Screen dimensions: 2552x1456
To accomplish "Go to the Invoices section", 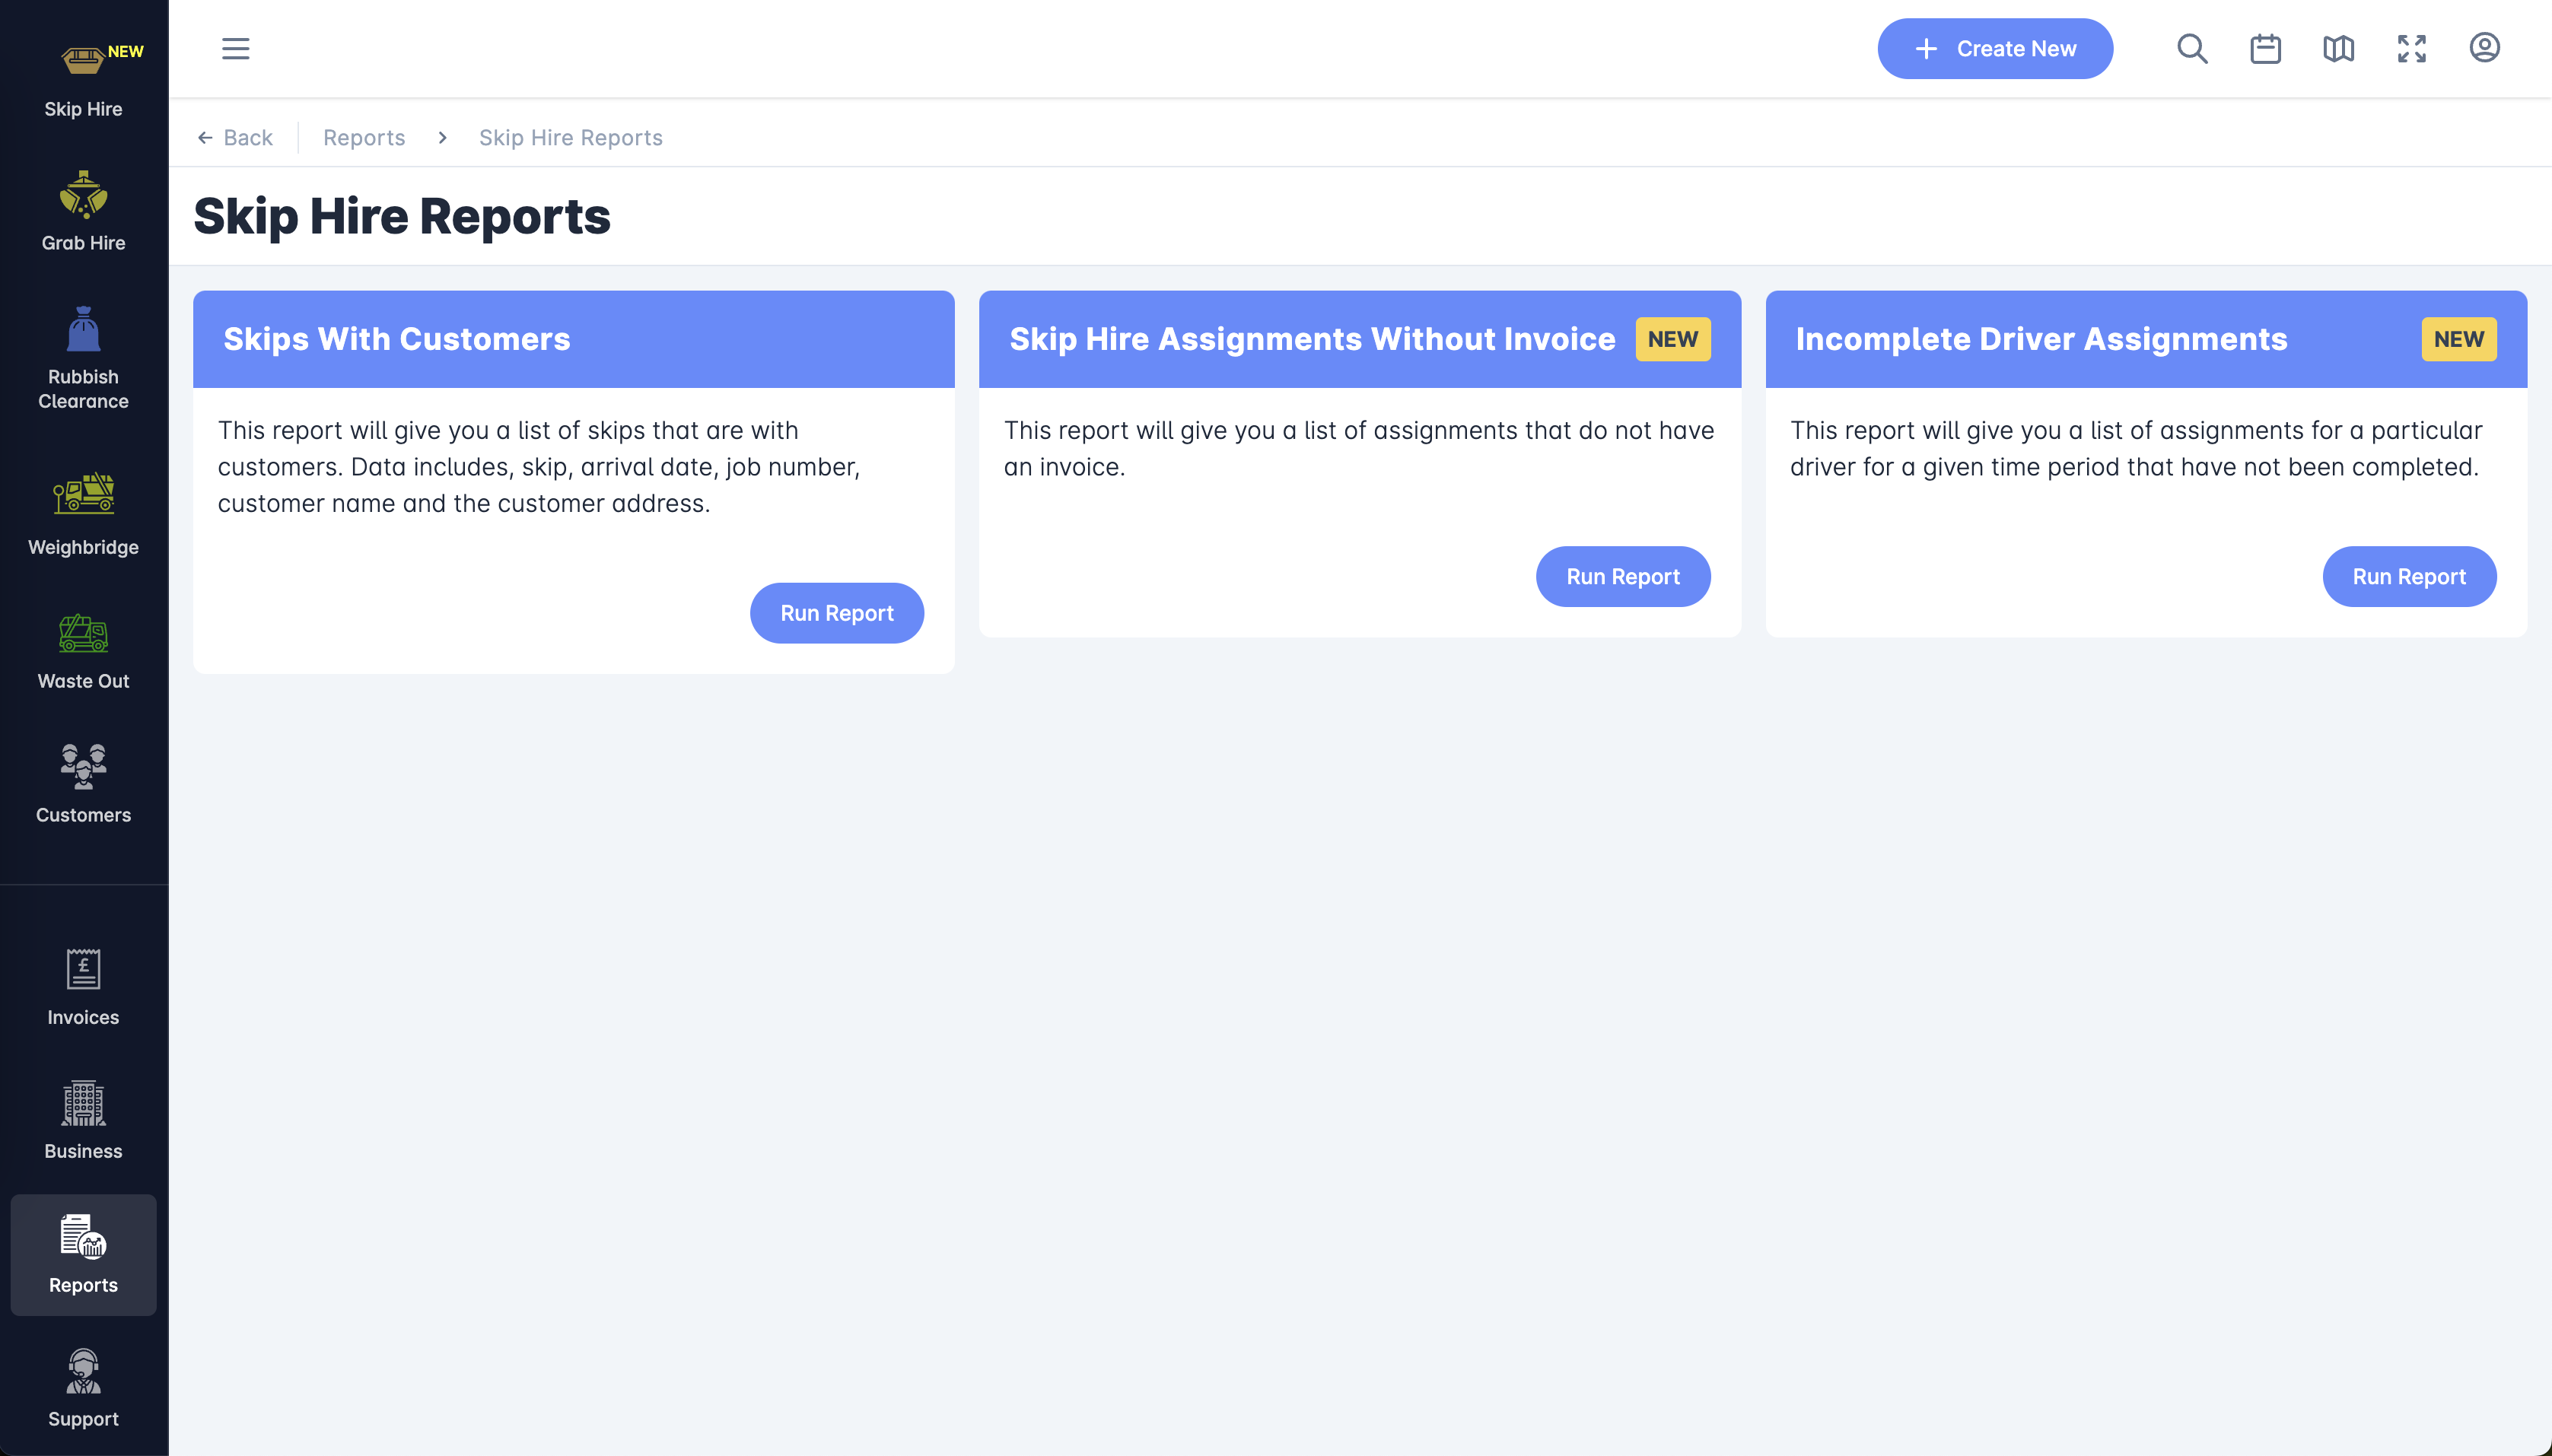I will click(83, 987).
